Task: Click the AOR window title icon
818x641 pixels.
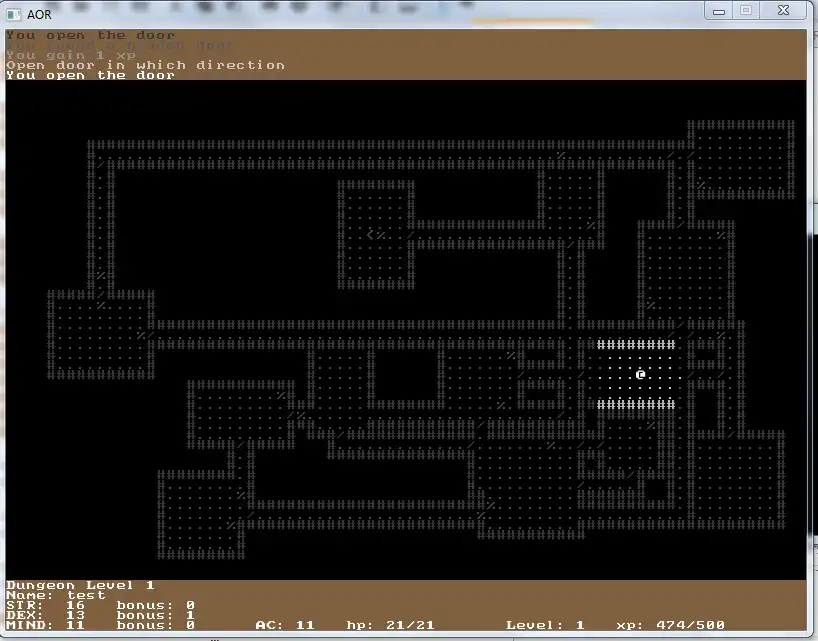Action: point(14,15)
